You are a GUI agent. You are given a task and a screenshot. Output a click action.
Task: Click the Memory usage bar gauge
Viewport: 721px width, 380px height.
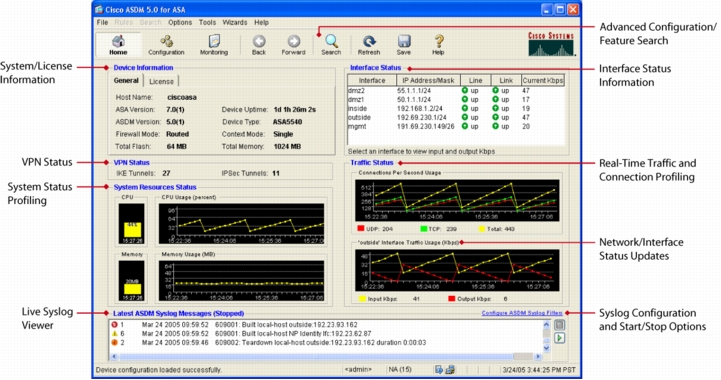(132, 281)
